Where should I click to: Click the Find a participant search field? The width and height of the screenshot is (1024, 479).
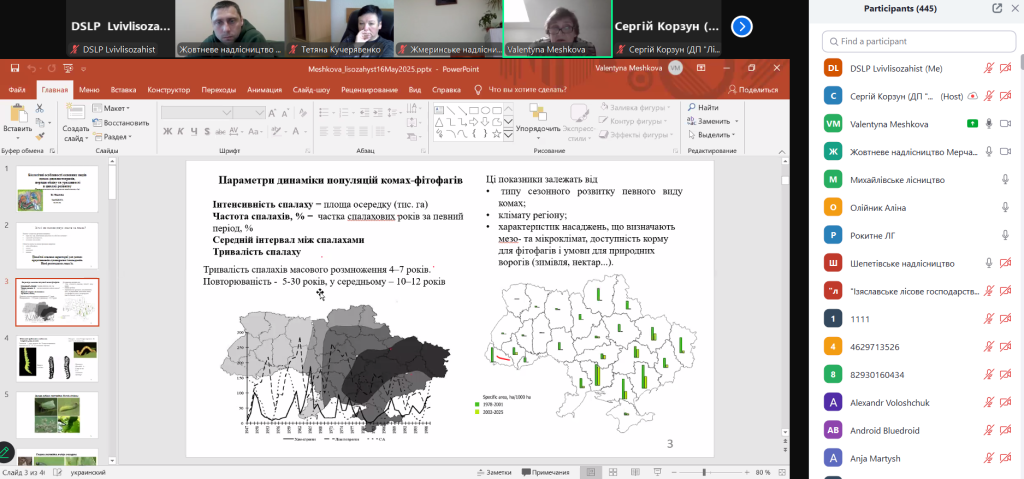915,41
